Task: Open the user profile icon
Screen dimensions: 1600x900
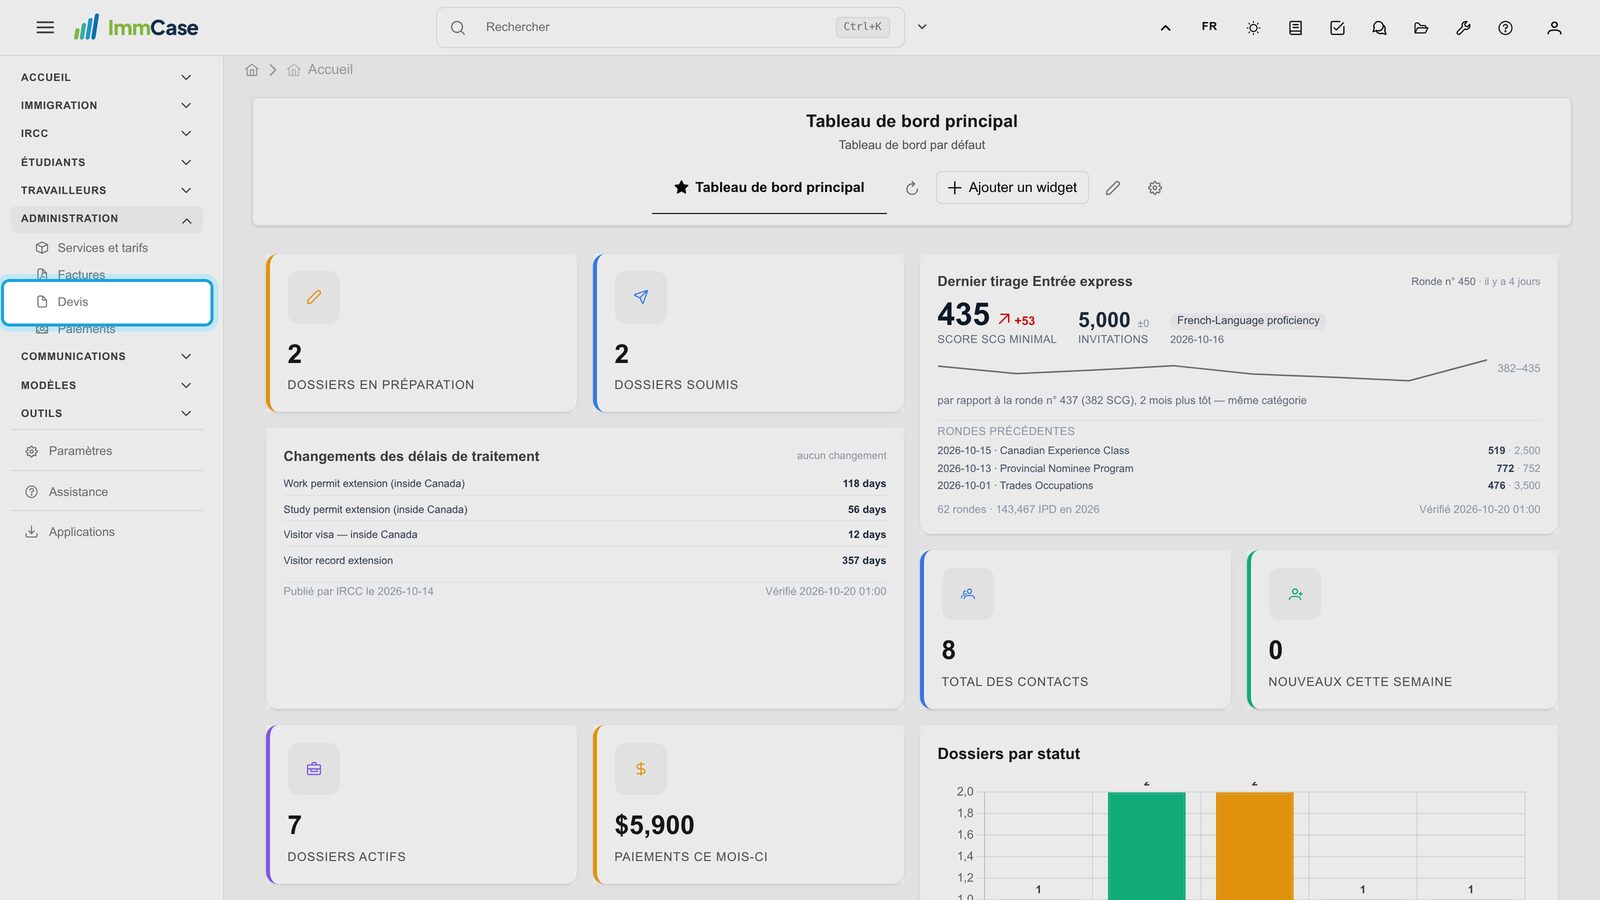Action: point(1554,28)
